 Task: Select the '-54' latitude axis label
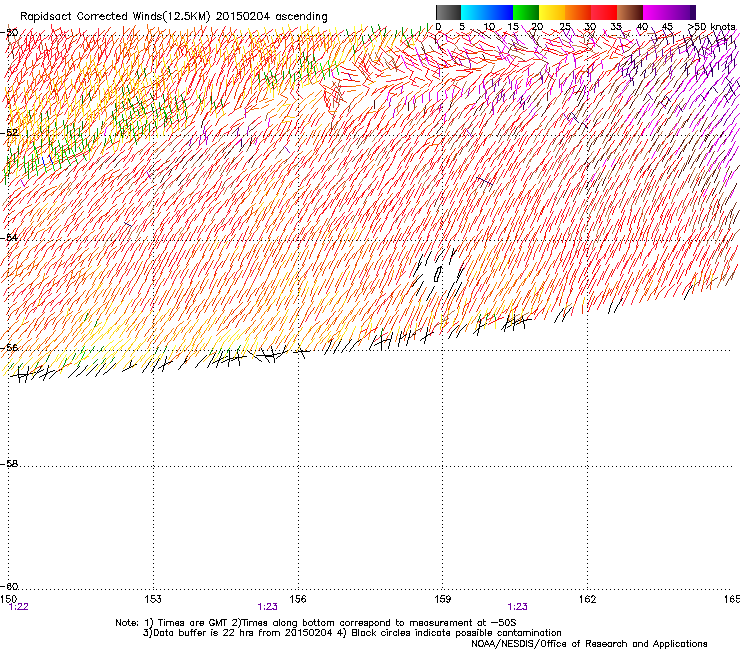click(x=9, y=237)
